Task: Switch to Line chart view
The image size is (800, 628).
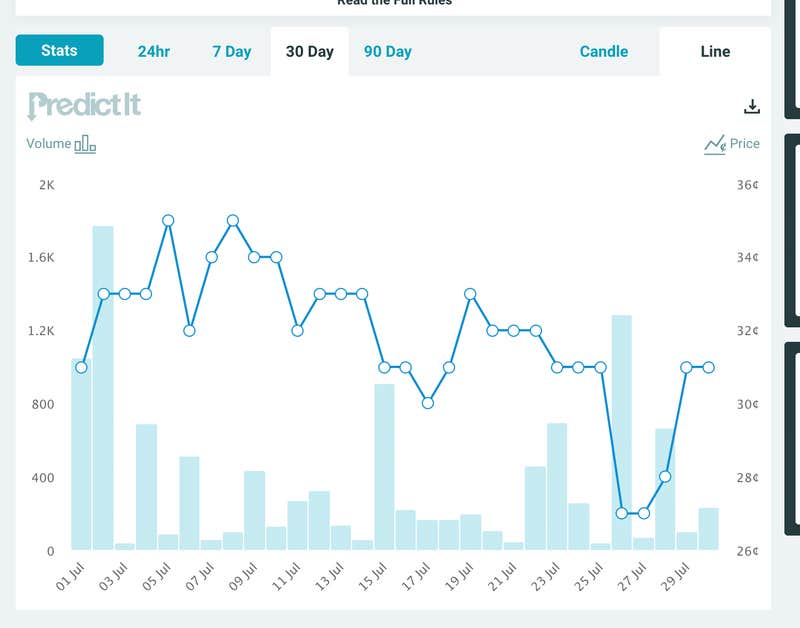Action: pos(715,51)
